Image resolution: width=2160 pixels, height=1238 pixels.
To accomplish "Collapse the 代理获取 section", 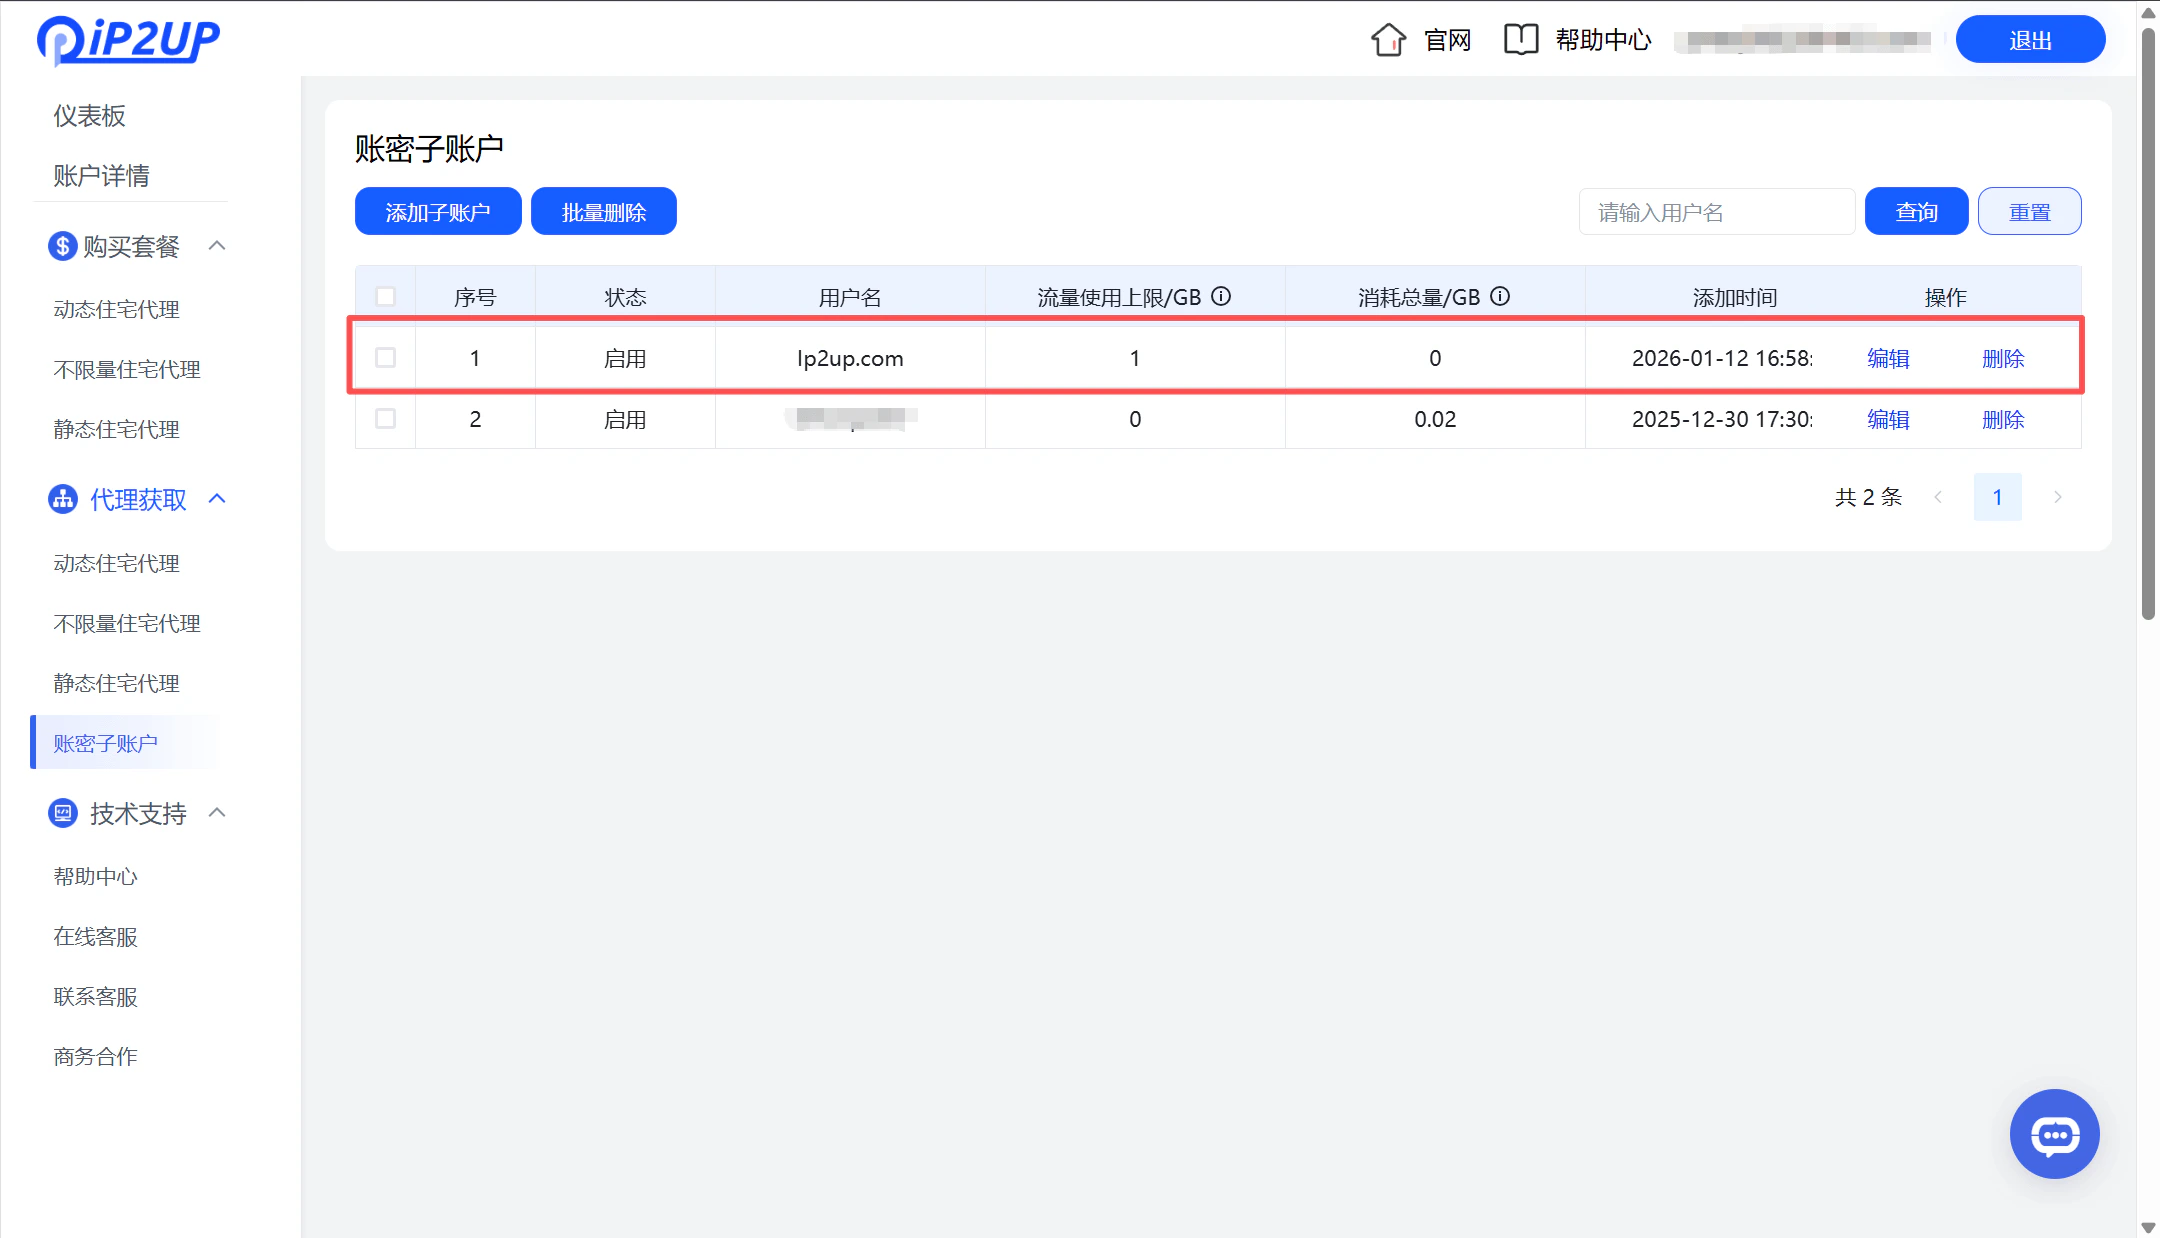I will (218, 499).
